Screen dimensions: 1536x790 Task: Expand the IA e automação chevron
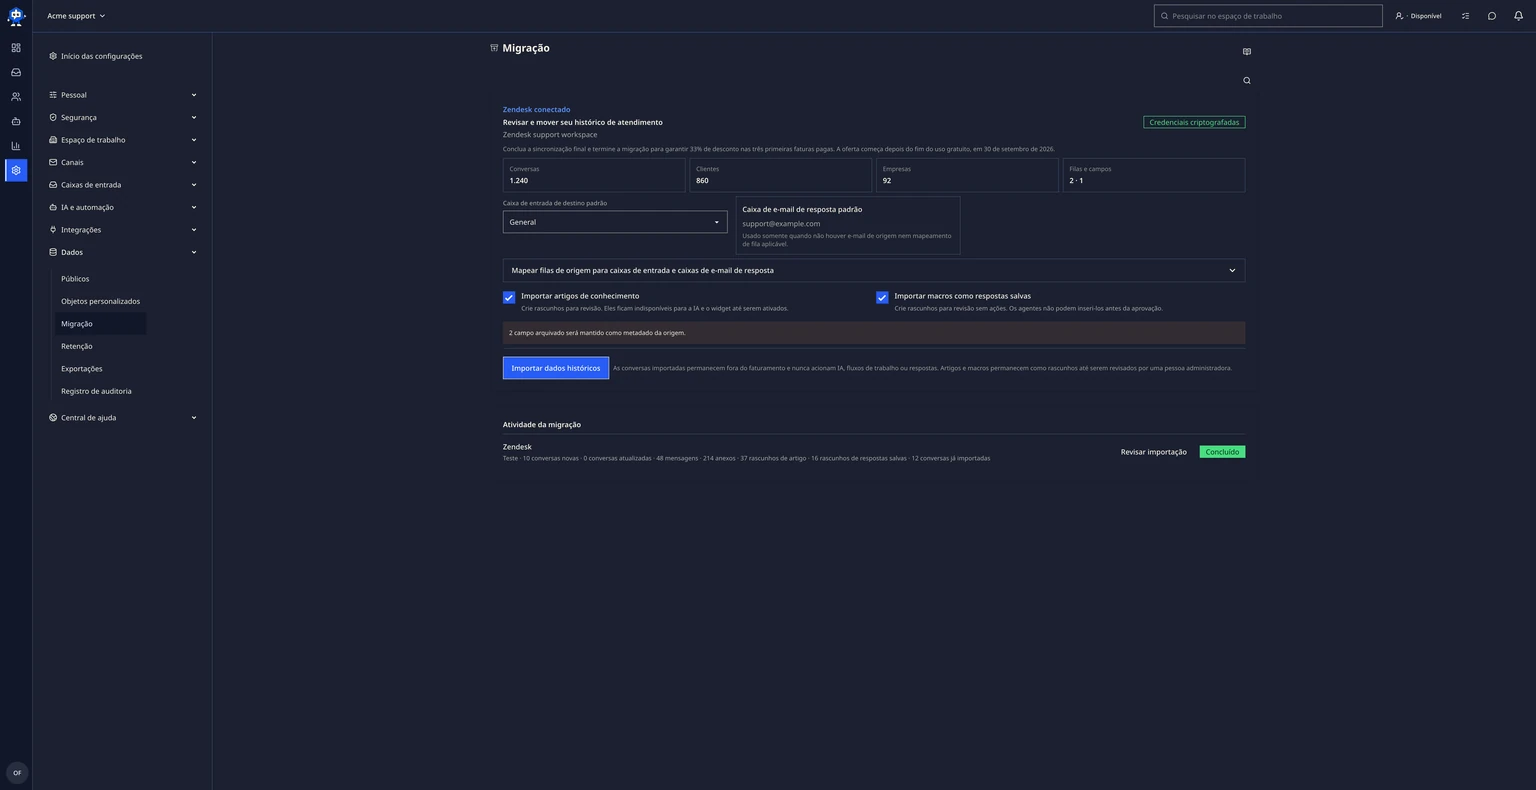(x=194, y=207)
